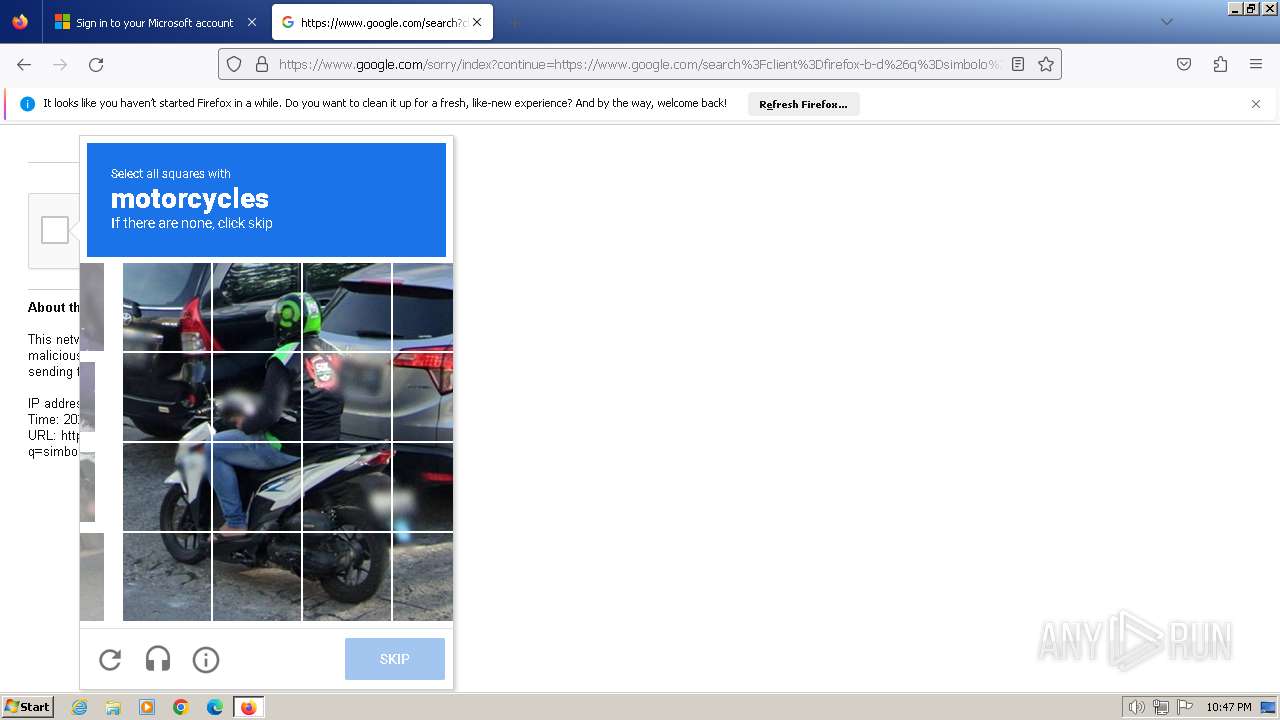The image size is (1280, 720).
Task: Click the Refresh Firefox button
Action: (x=803, y=104)
